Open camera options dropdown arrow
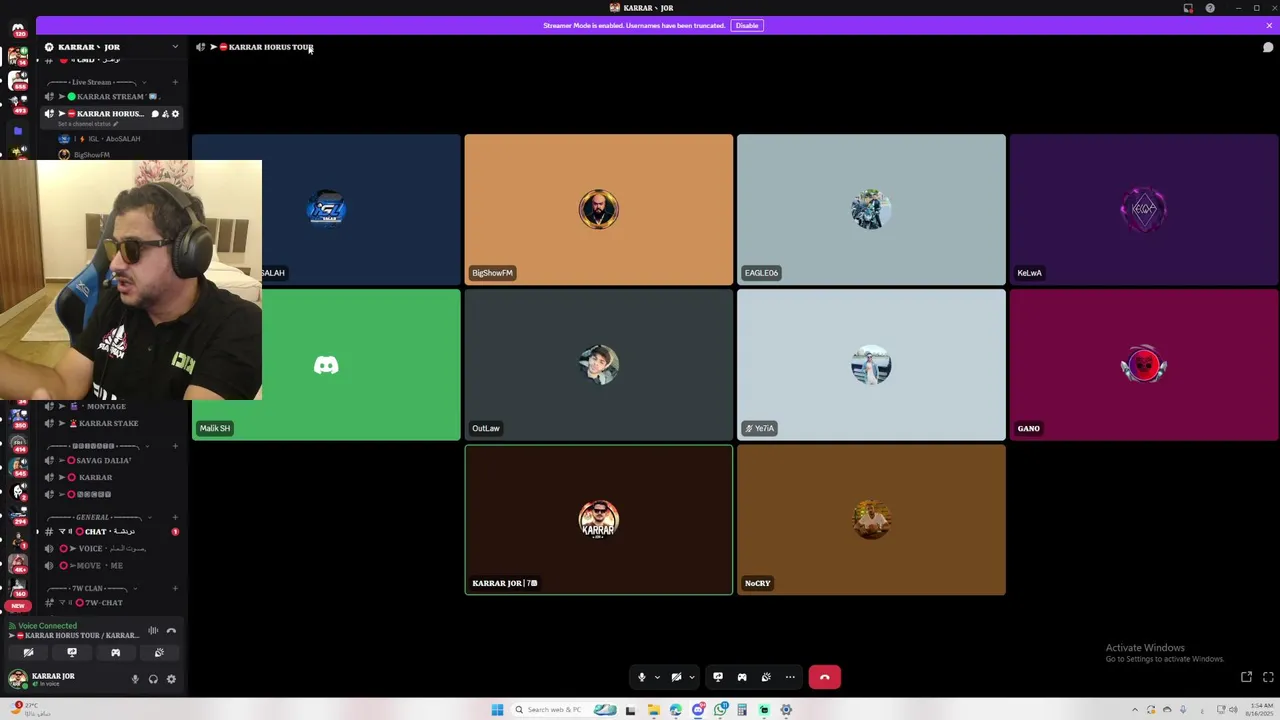Viewport: 1280px width, 720px height. pyautogui.click(x=691, y=677)
